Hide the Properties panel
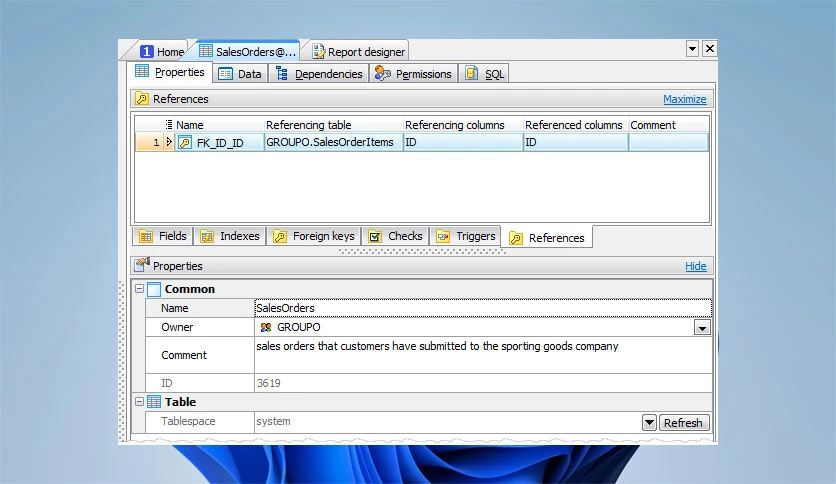 (696, 266)
